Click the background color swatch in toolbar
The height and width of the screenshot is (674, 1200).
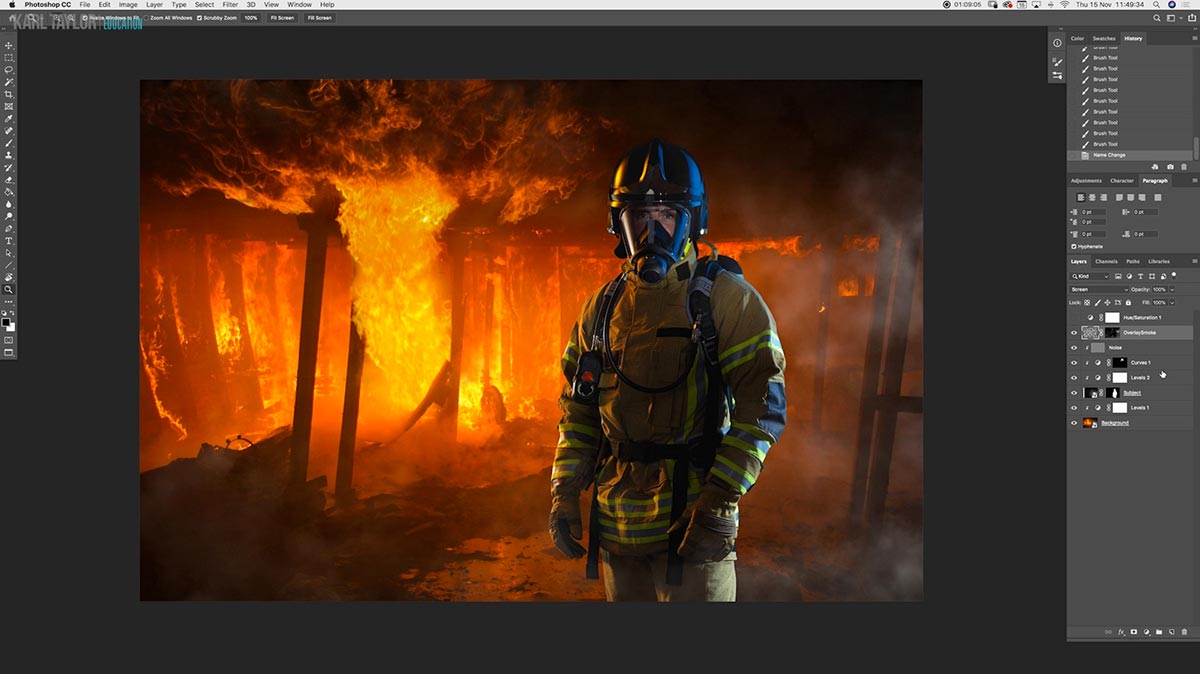12,327
